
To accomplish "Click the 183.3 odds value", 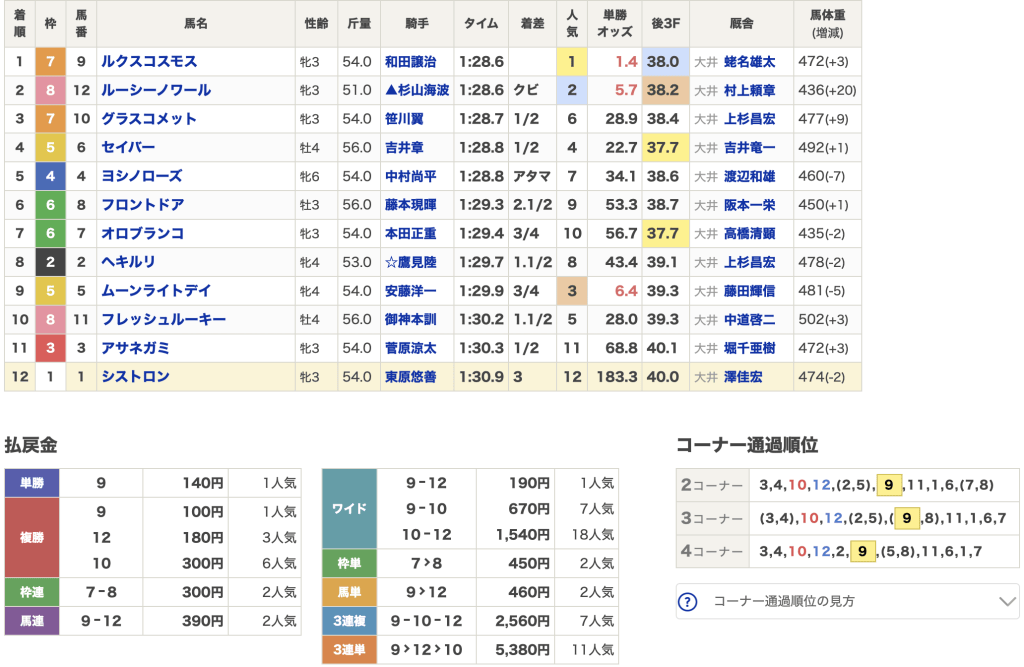I will (x=617, y=377).
